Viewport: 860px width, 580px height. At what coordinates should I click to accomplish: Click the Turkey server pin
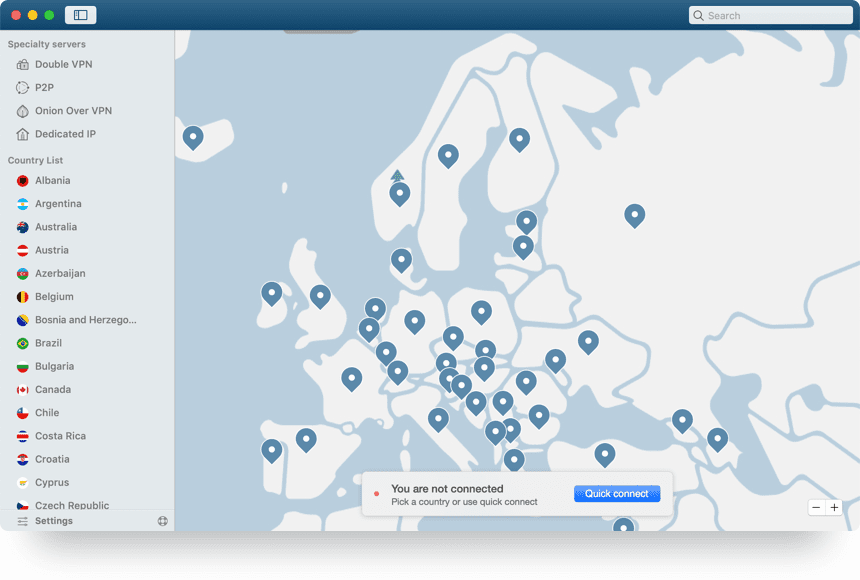click(x=605, y=455)
